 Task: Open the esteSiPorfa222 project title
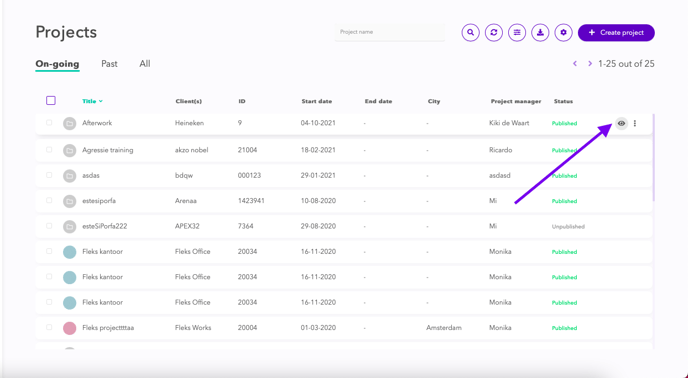[104, 226]
